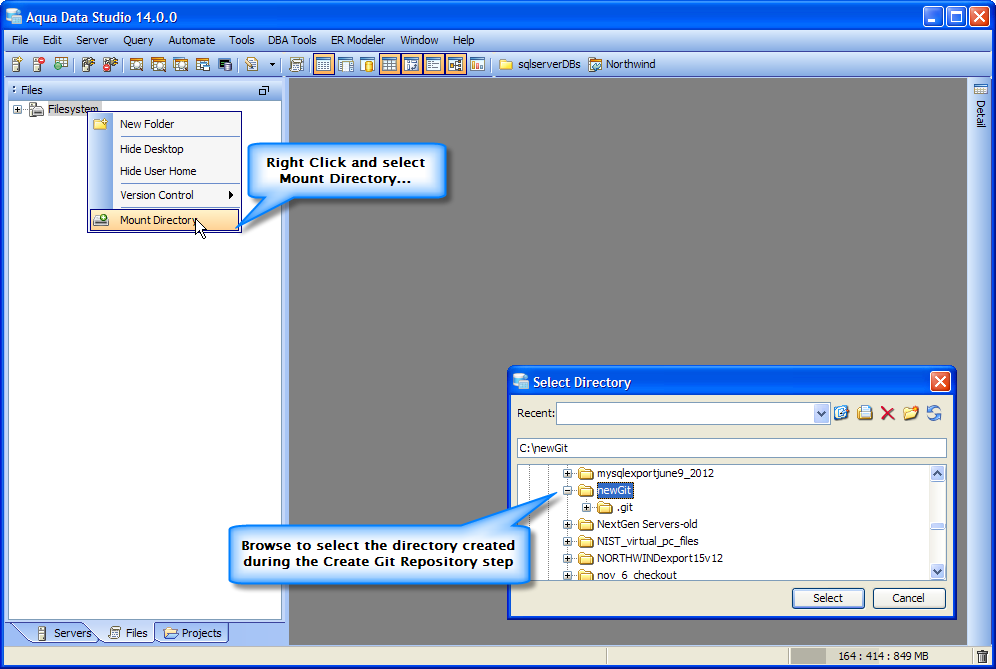Click the single-window magnifier icon in the toolbar
996x669 pixels.
(x=136, y=64)
